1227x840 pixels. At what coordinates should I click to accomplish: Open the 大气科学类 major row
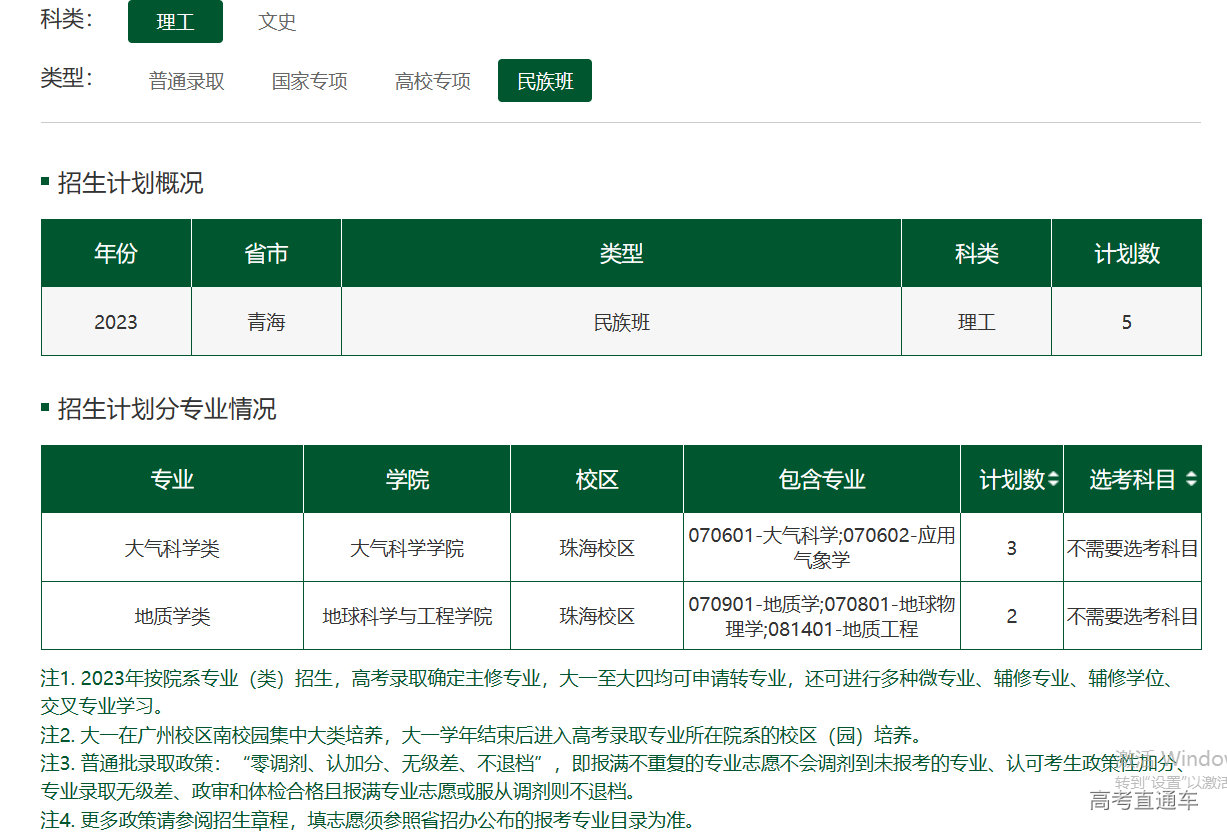pyautogui.click(x=172, y=549)
